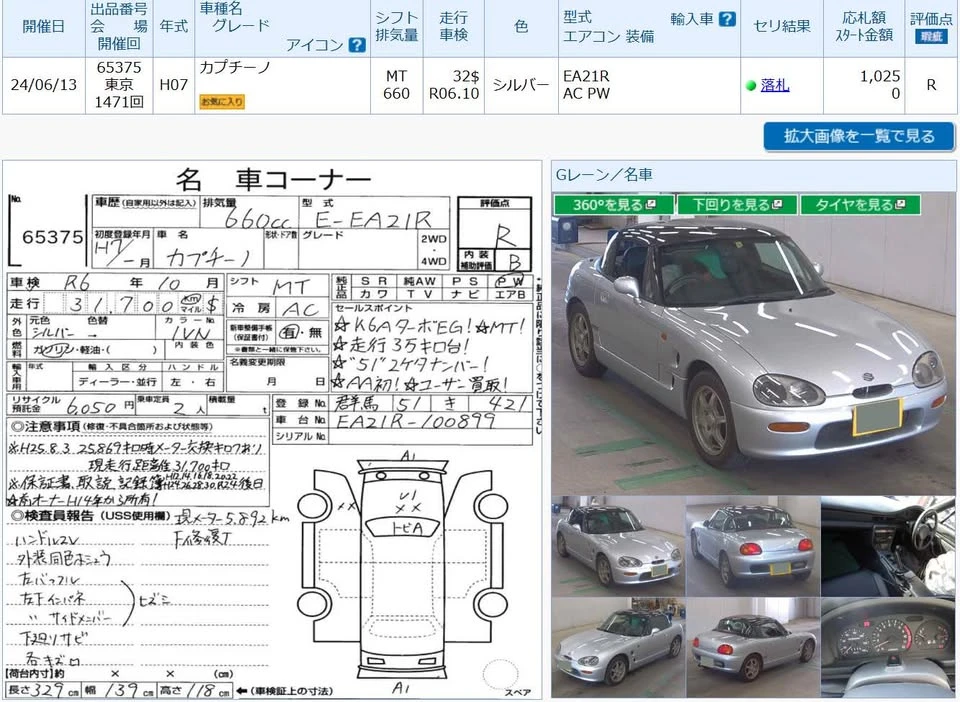Image resolution: width=960 pixels, height=702 pixels.
Task: Open the 下回りを見る underbody button
Action: [x=737, y=204]
